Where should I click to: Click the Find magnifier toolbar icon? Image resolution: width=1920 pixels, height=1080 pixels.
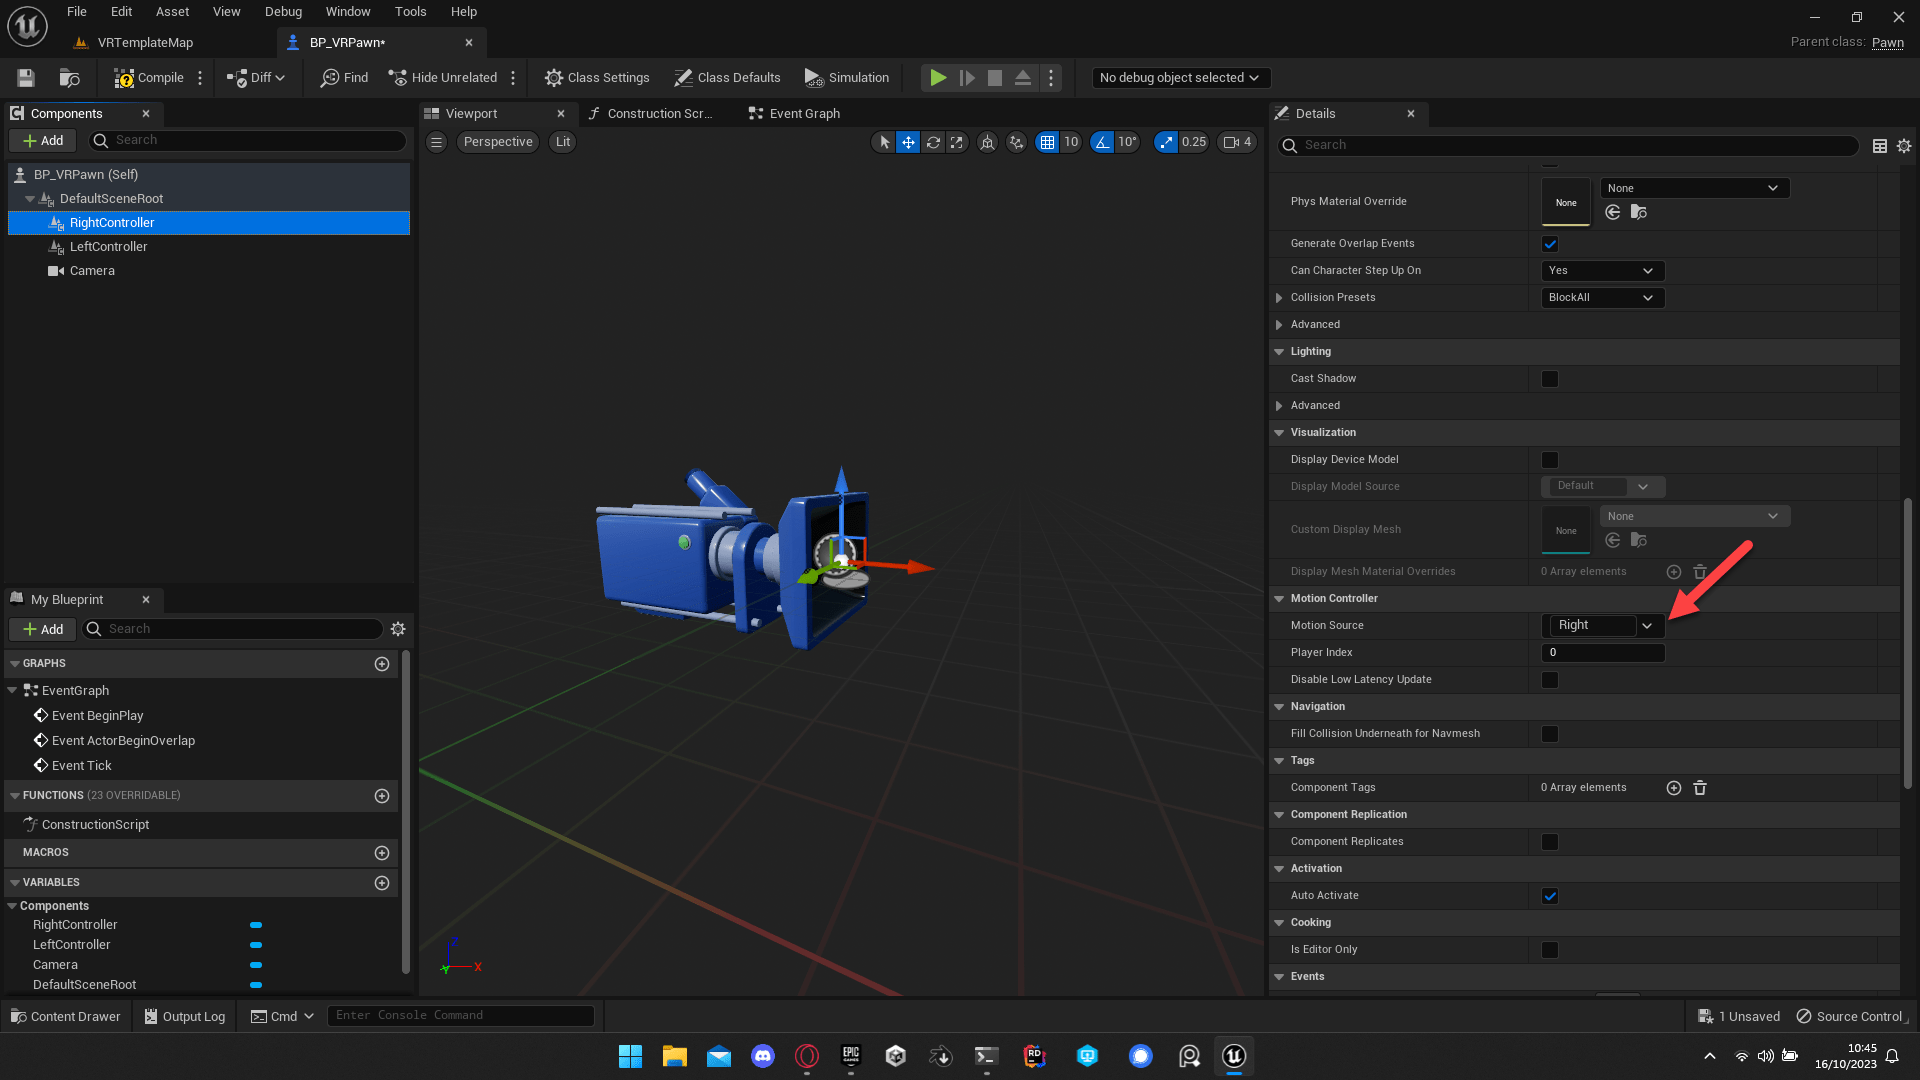tap(330, 78)
